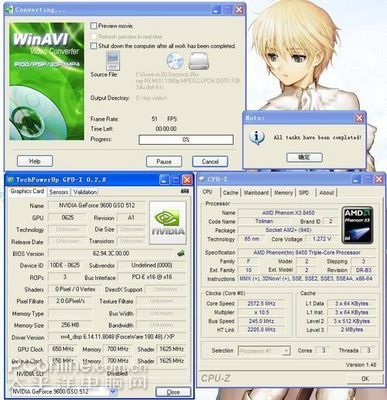387x400 pixels.
Task: Open the Memory tab in CPU-Z
Action: (x=283, y=193)
